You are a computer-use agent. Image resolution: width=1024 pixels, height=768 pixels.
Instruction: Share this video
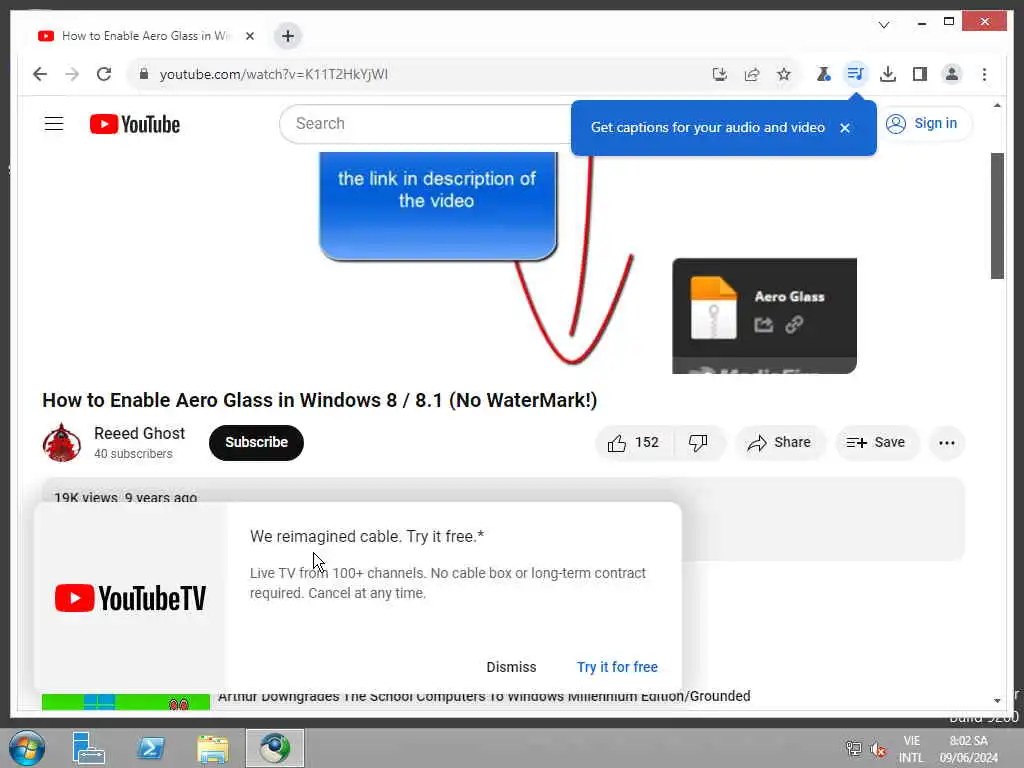[x=780, y=443]
